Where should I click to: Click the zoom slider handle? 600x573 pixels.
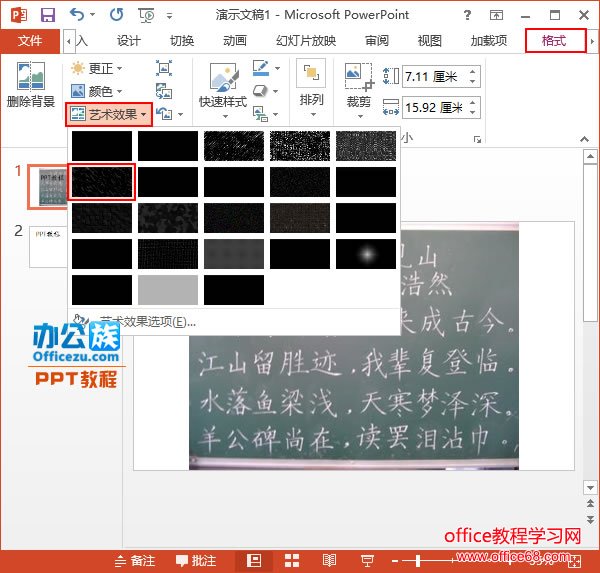coord(418,561)
